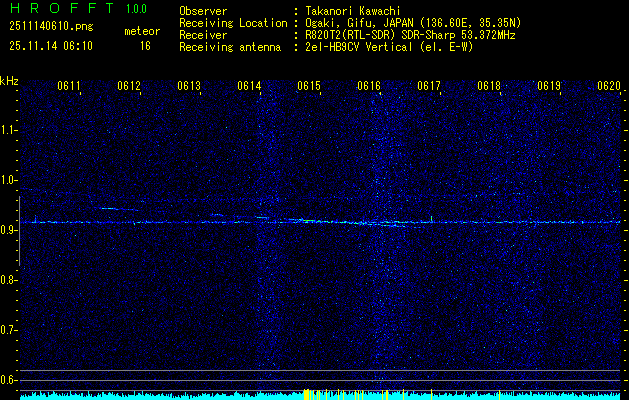Click the 'Receiving Location' field label

pos(233,23)
